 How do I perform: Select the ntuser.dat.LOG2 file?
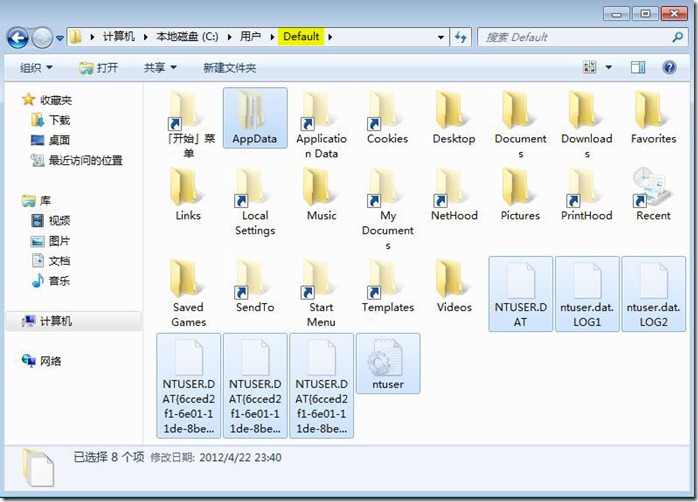(x=653, y=294)
